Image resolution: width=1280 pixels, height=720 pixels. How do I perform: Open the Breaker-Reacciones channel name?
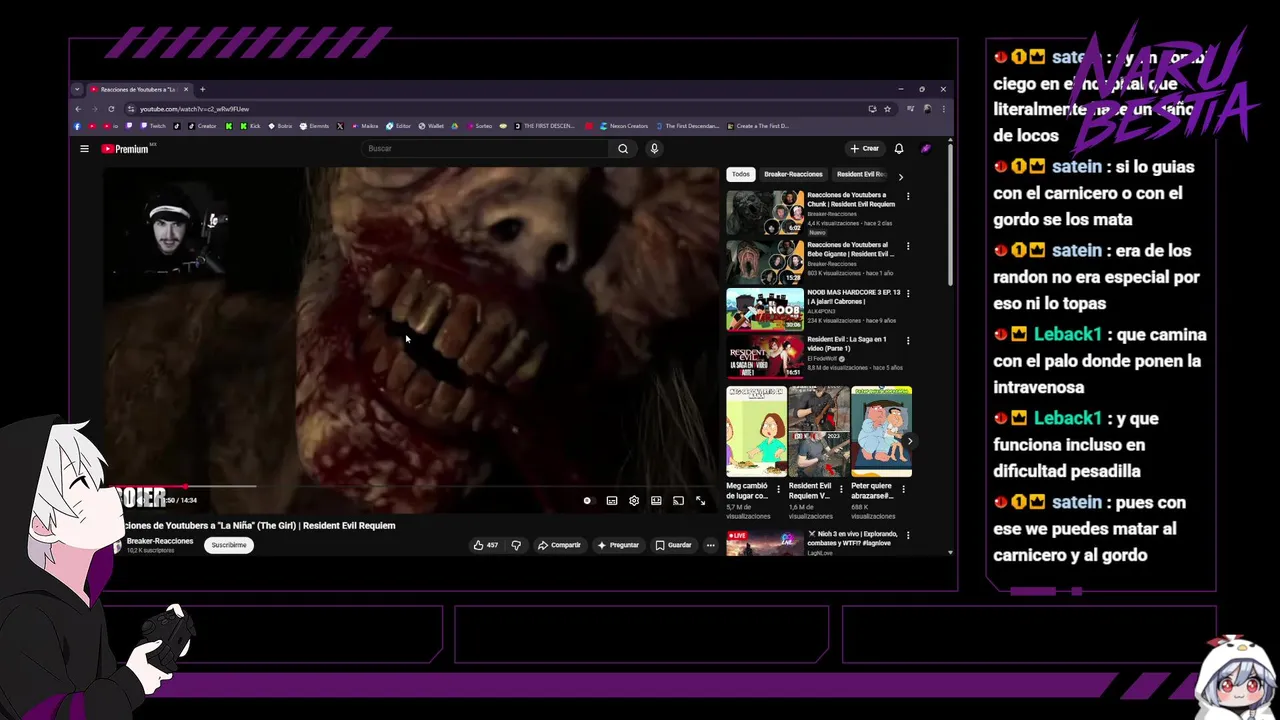[160, 541]
